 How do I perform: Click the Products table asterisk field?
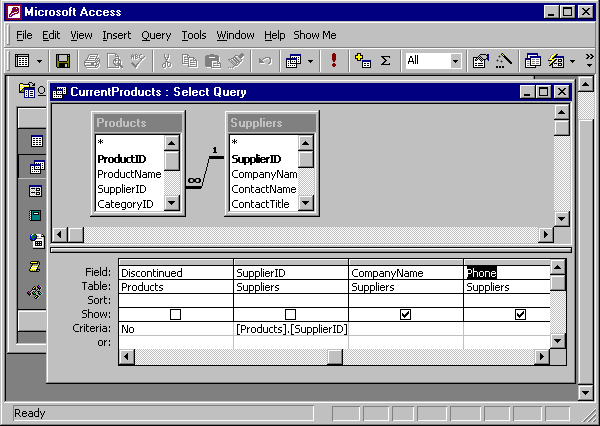point(101,143)
